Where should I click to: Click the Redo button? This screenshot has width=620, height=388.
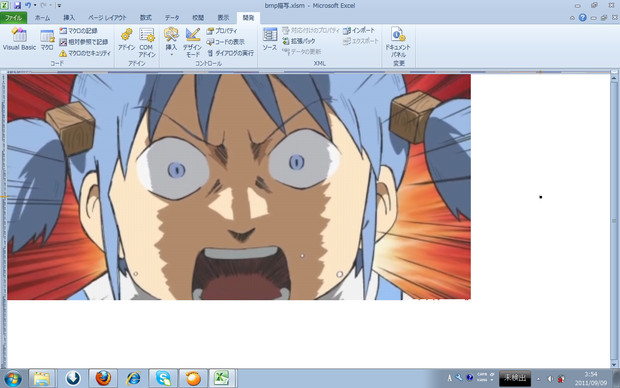(x=43, y=6)
